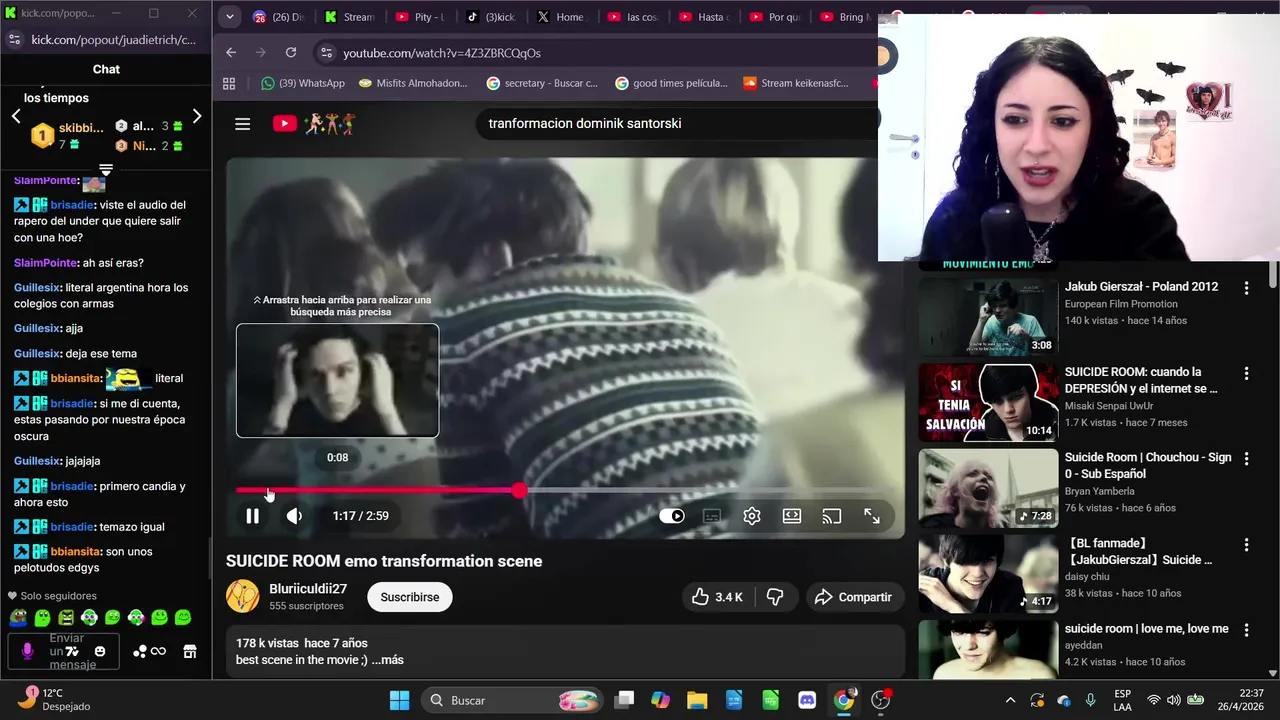Switch to the 'Por qué' YouTube tab
The image size is (1280, 720).
[x=777, y=17]
